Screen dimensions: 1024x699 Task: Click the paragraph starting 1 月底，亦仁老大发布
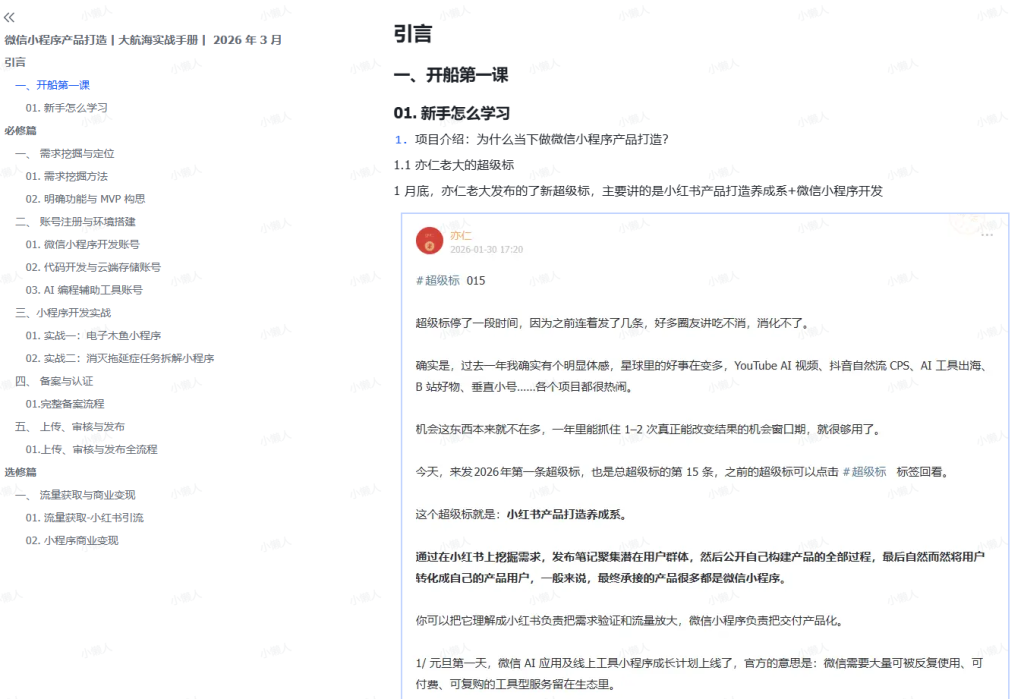[638, 191]
